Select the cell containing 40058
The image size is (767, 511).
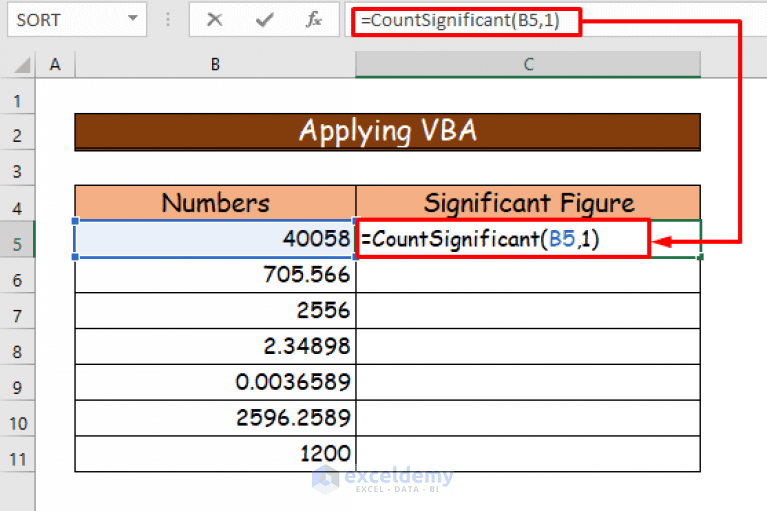click(215, 239)
